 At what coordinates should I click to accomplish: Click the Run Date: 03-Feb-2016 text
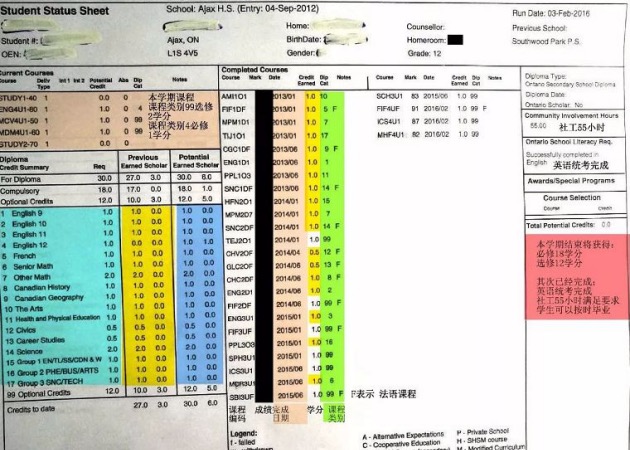(551, 13)
